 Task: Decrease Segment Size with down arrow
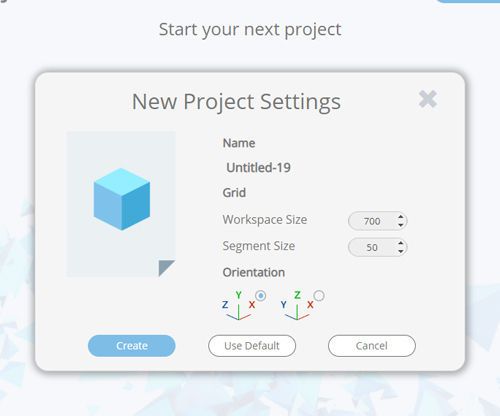401,251
